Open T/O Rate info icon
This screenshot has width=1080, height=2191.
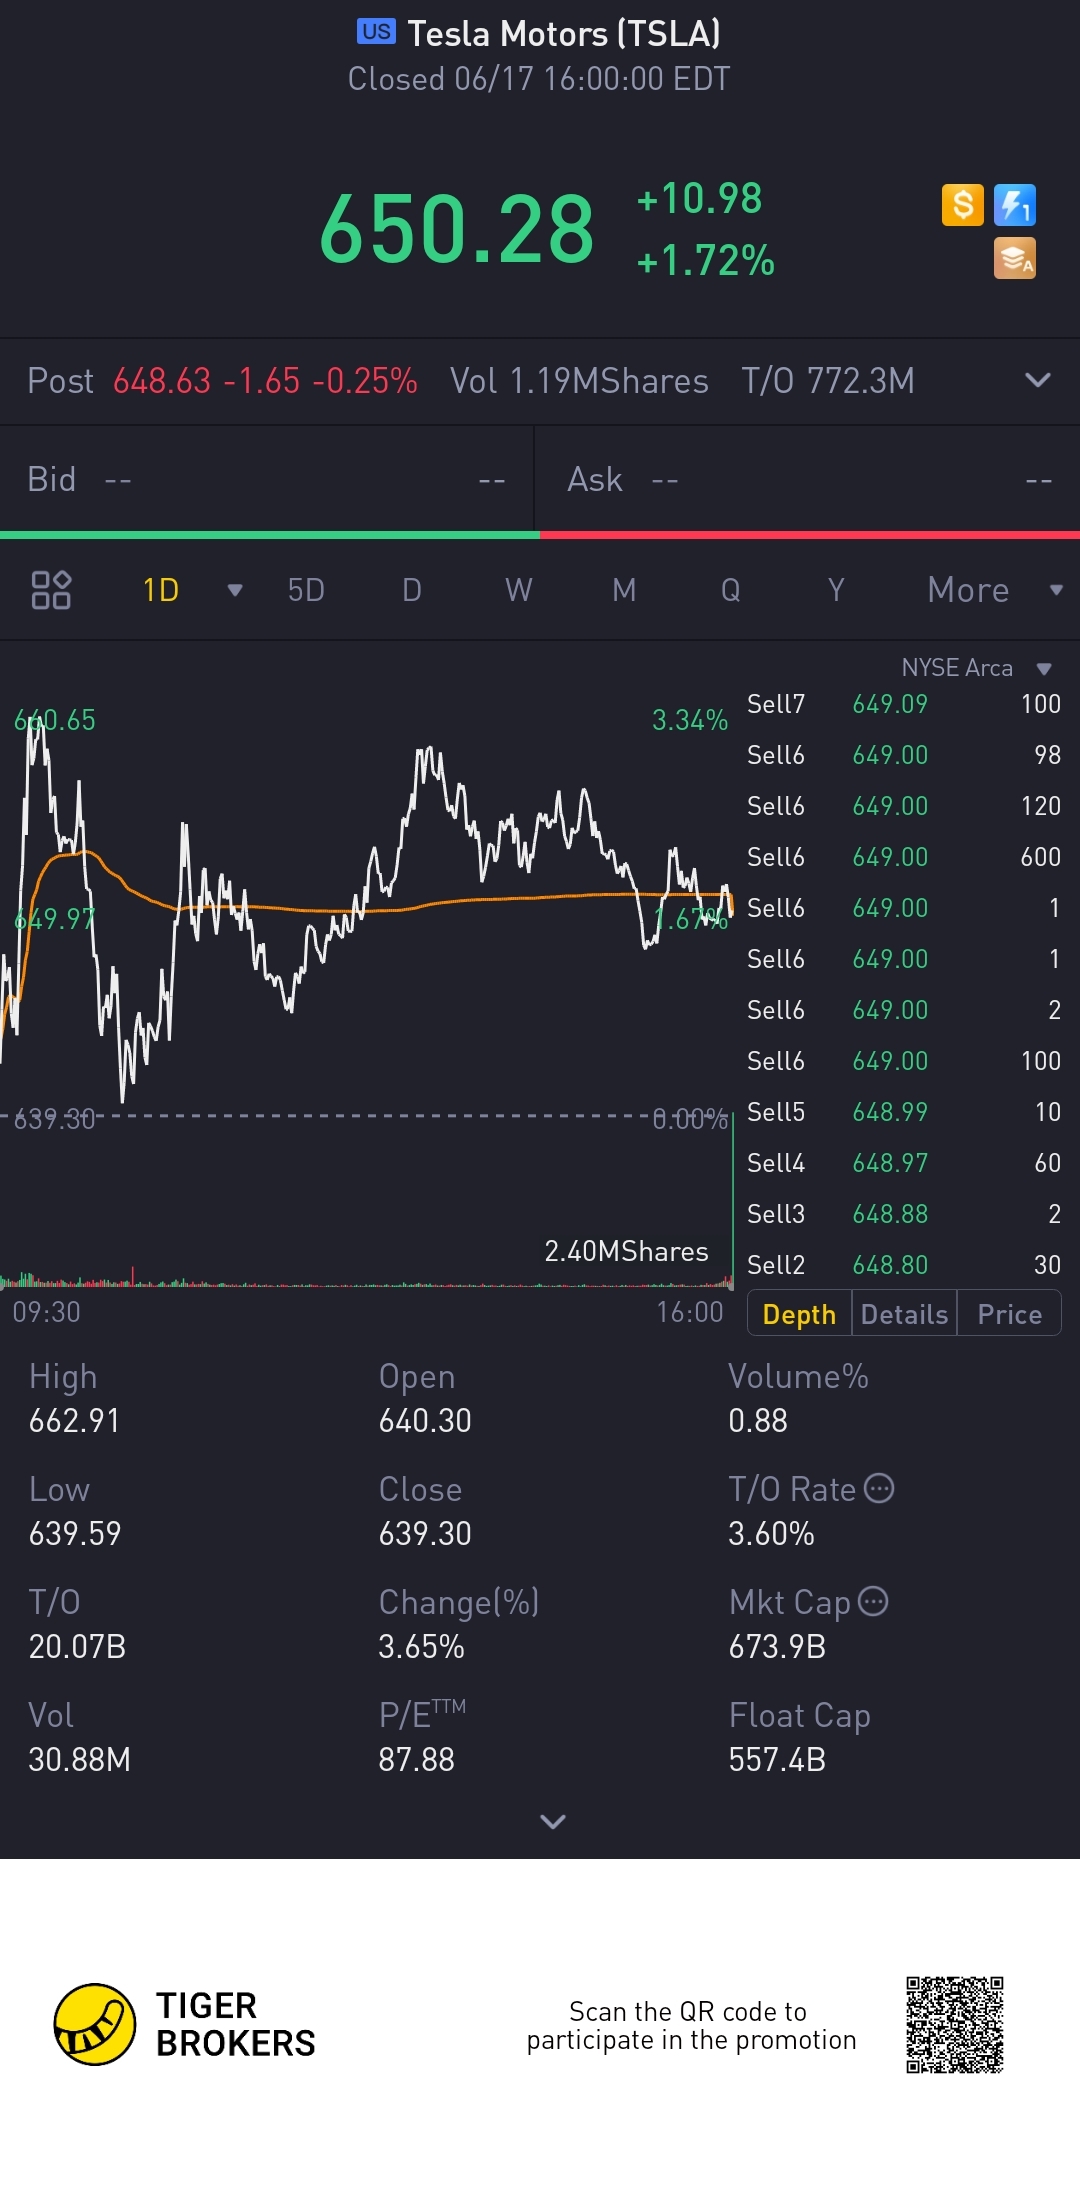[x=879, y=1488]
